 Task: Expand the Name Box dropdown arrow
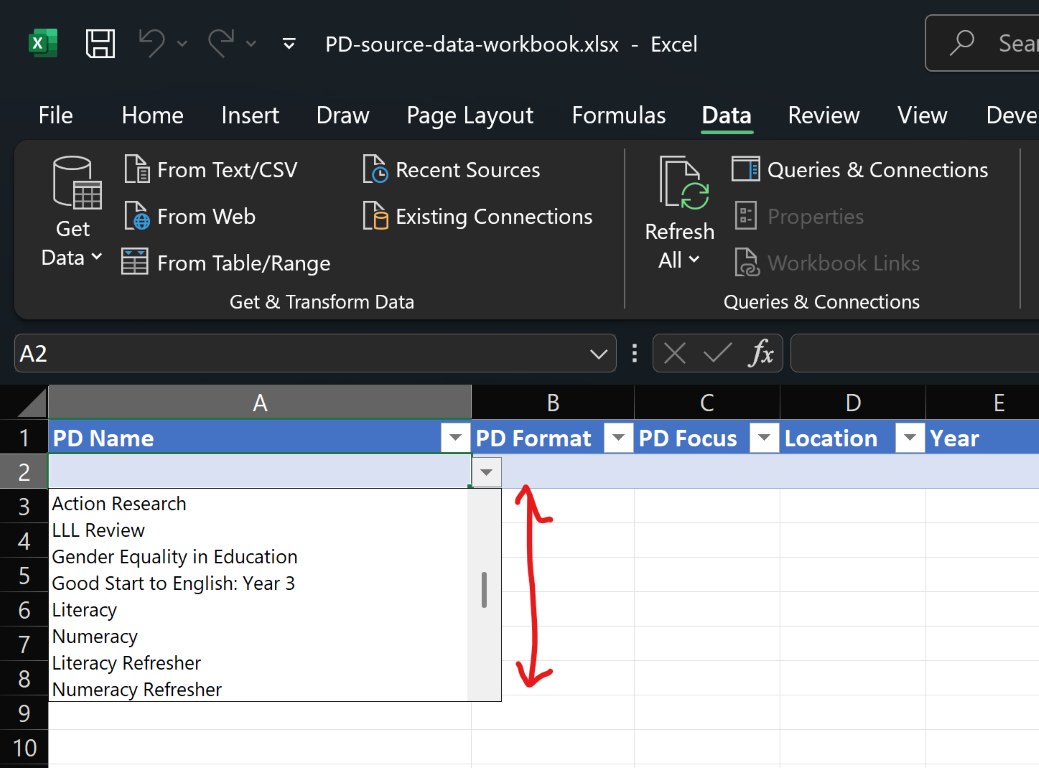(x=599, y=354)
